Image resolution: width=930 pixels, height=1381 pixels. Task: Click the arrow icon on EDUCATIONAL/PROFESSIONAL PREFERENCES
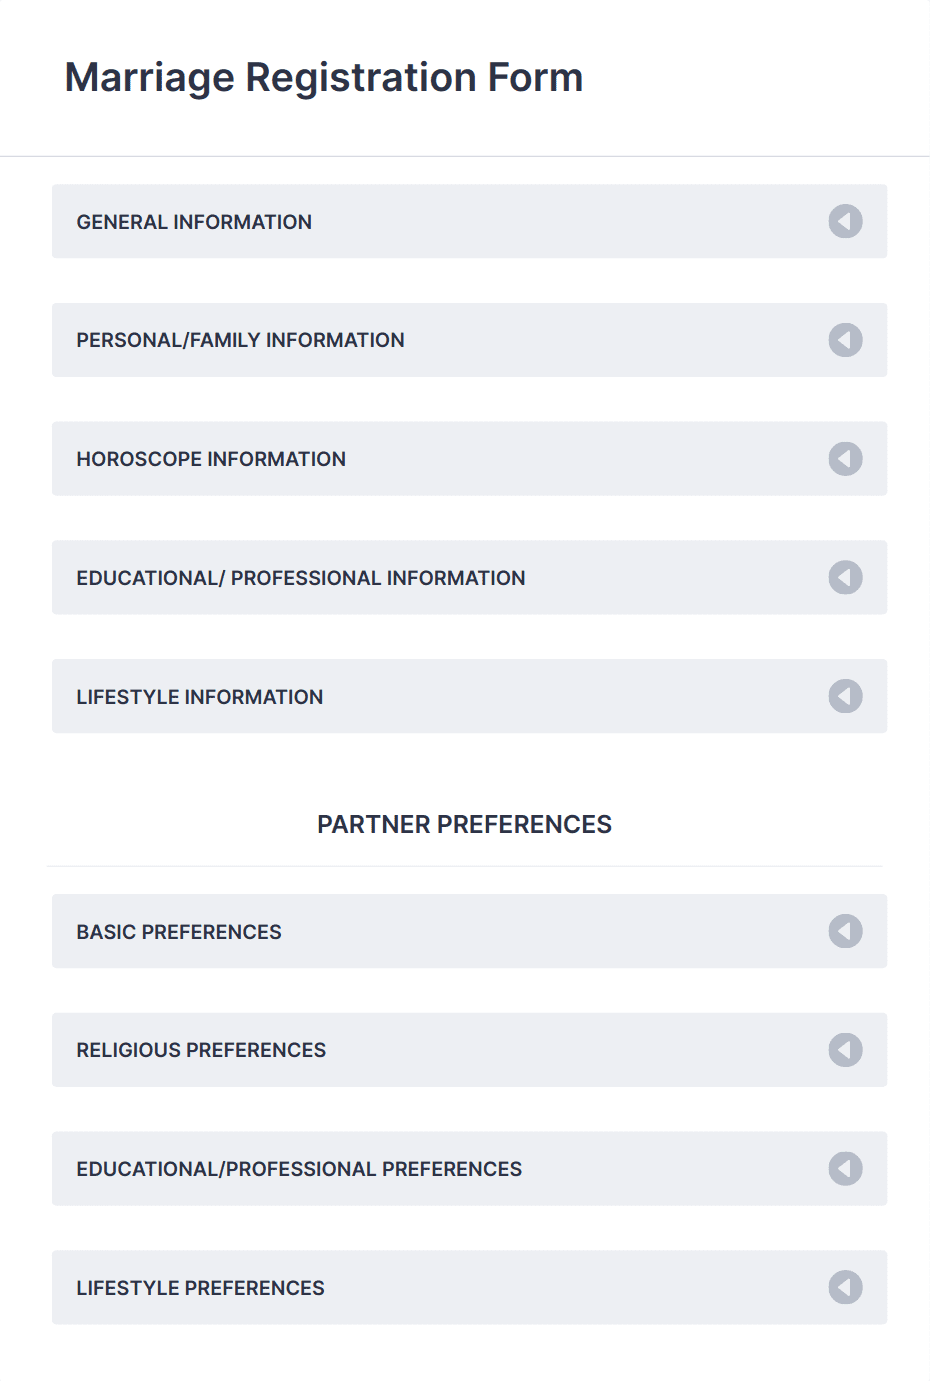coord(846,1169)
